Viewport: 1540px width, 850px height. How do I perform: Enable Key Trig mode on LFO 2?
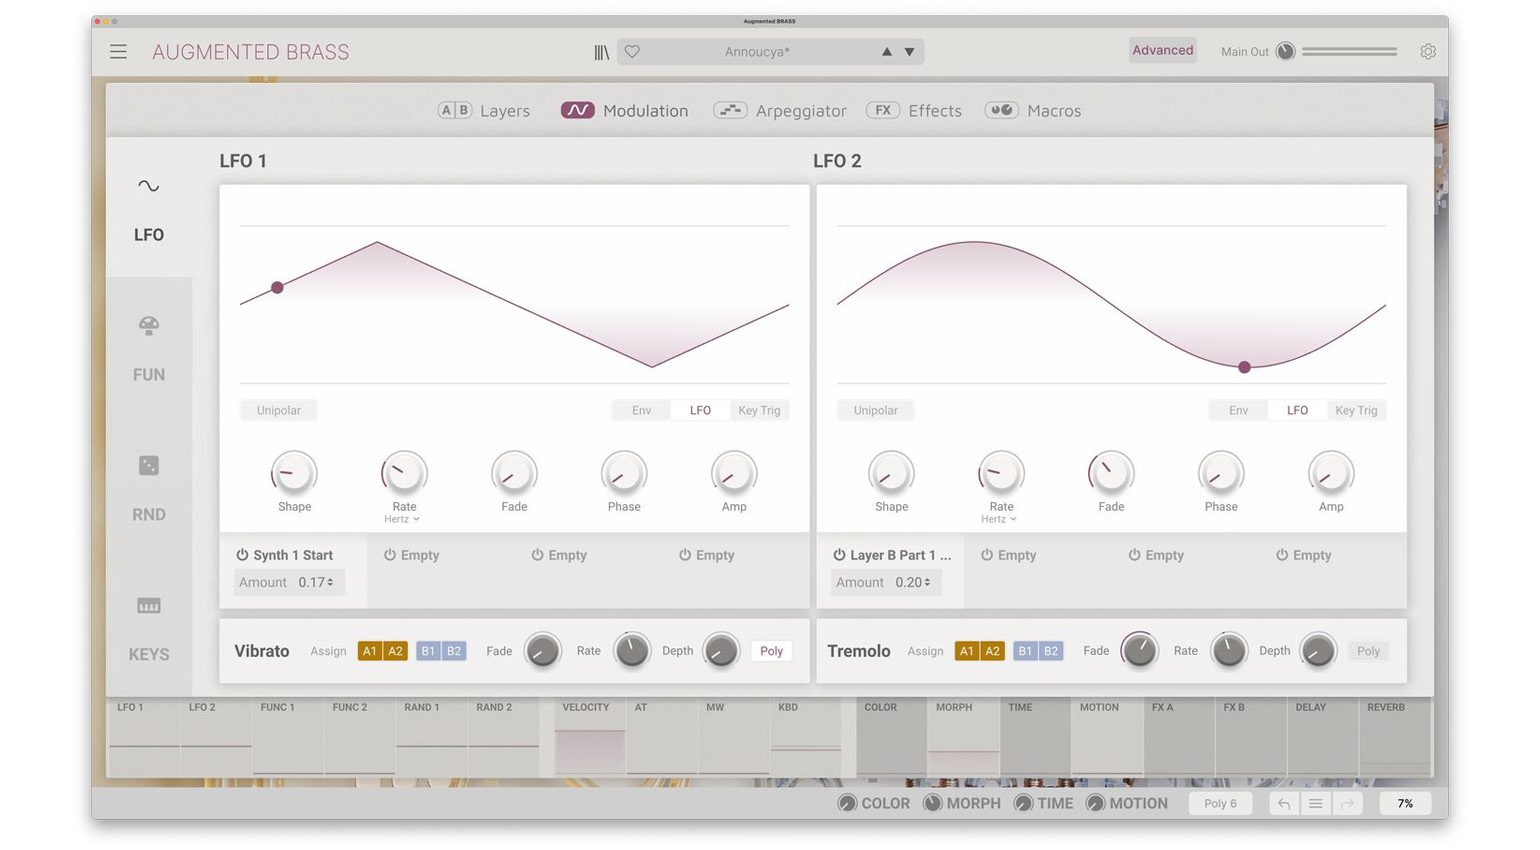coord(1356,411)
